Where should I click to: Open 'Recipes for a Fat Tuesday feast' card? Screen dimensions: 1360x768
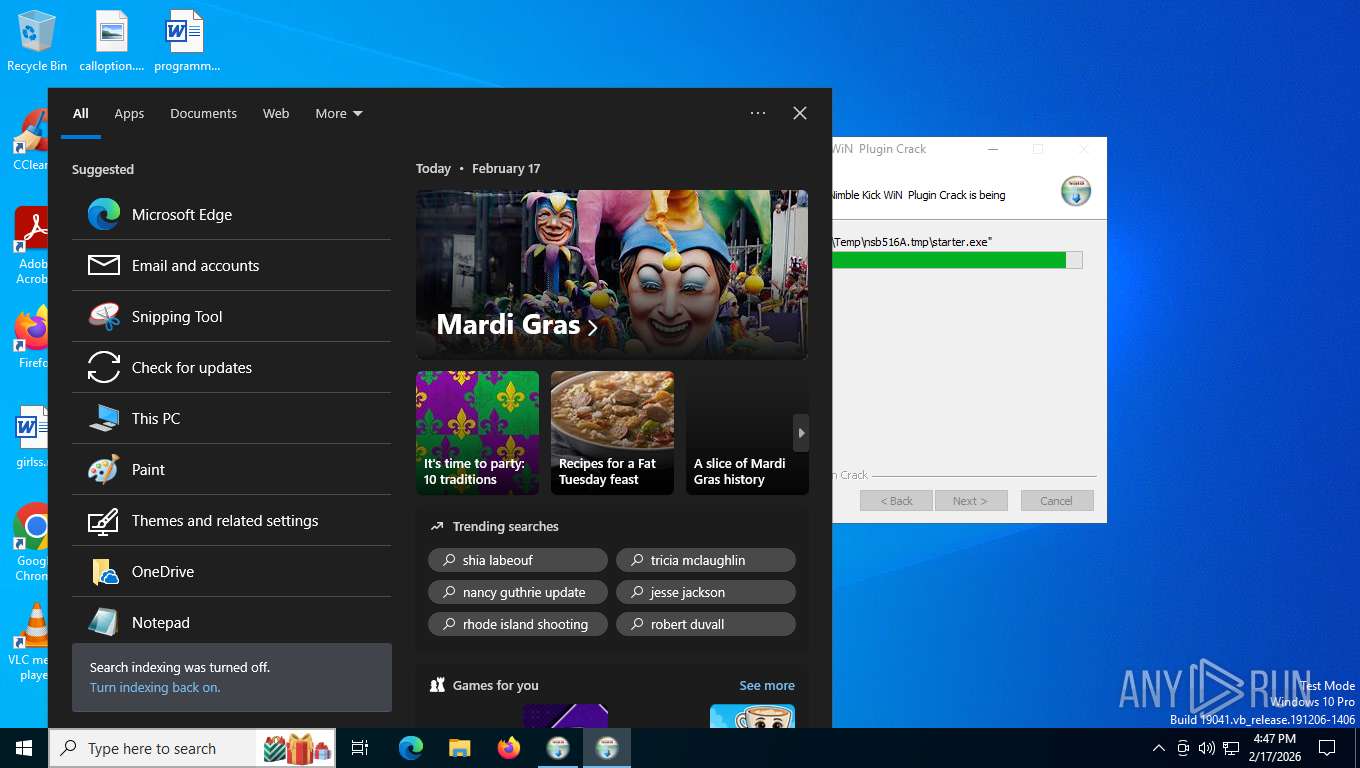tap(612, 432)
